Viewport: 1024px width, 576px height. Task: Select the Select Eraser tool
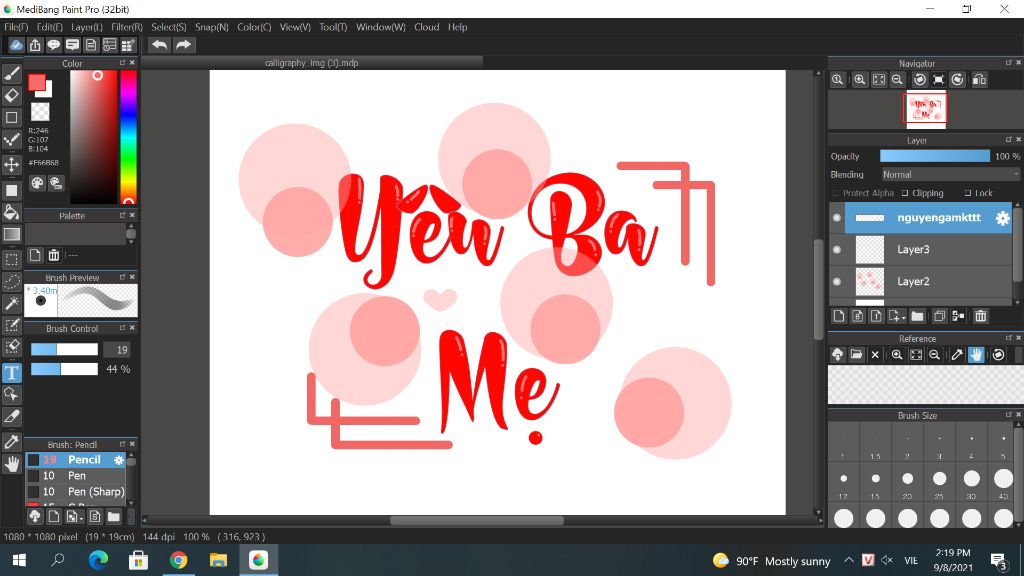(12, 347)
